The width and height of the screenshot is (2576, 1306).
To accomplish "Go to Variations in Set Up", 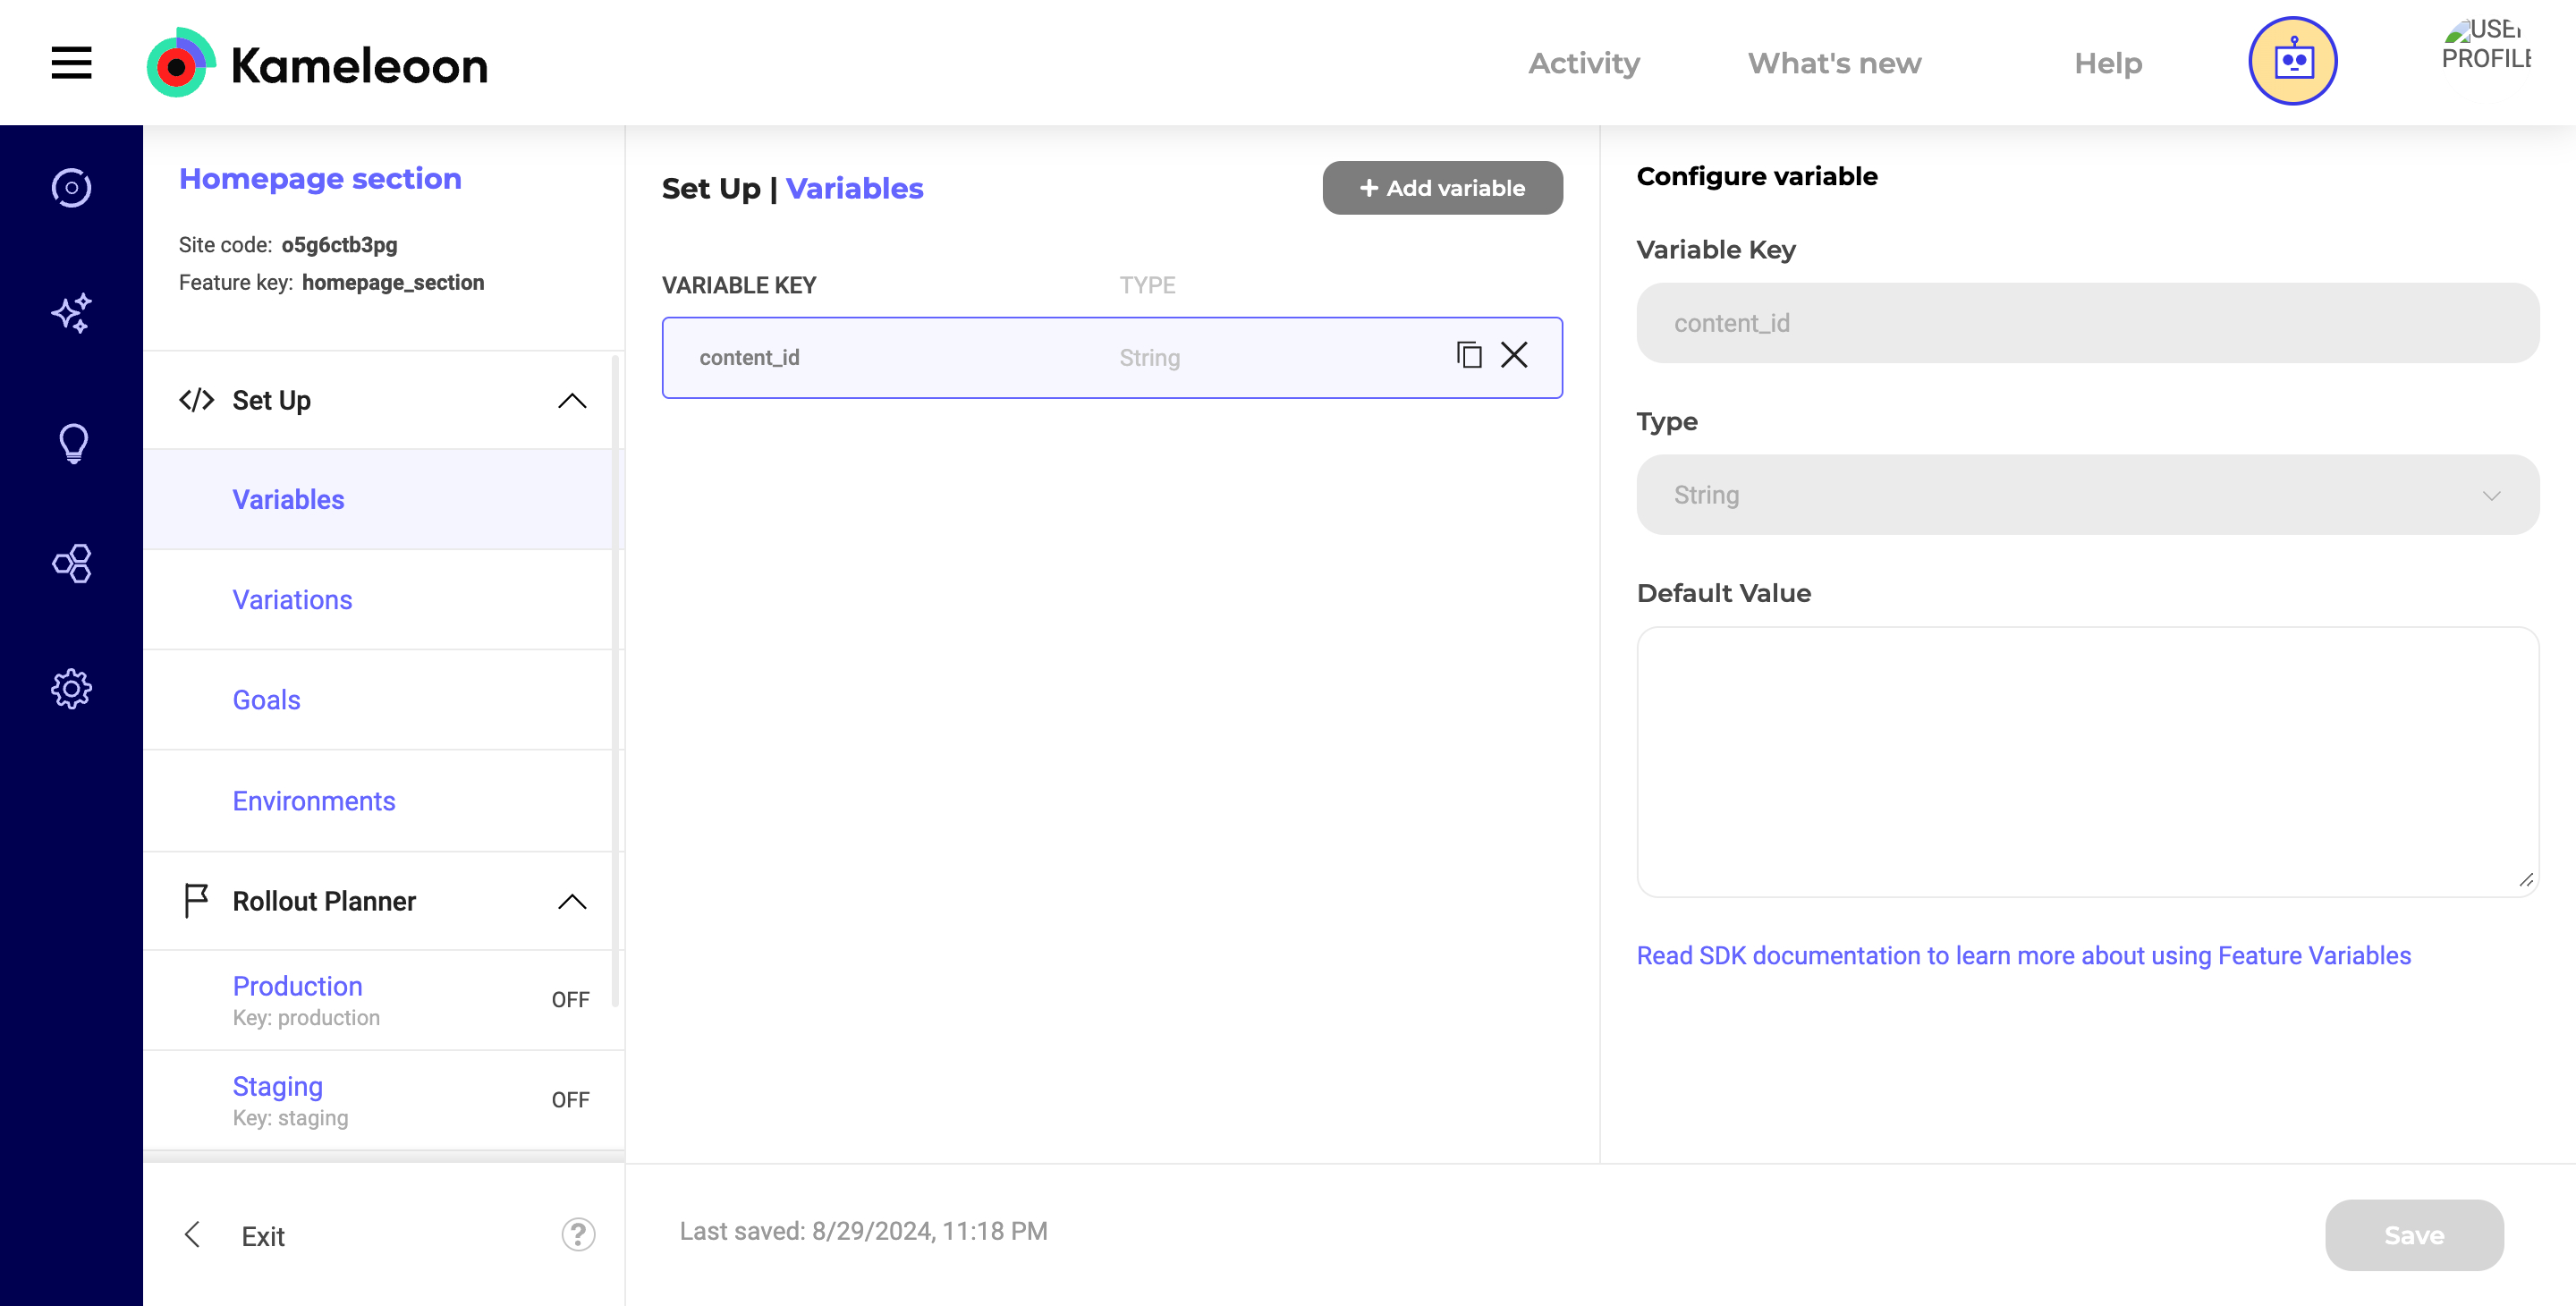I will 292,600.
